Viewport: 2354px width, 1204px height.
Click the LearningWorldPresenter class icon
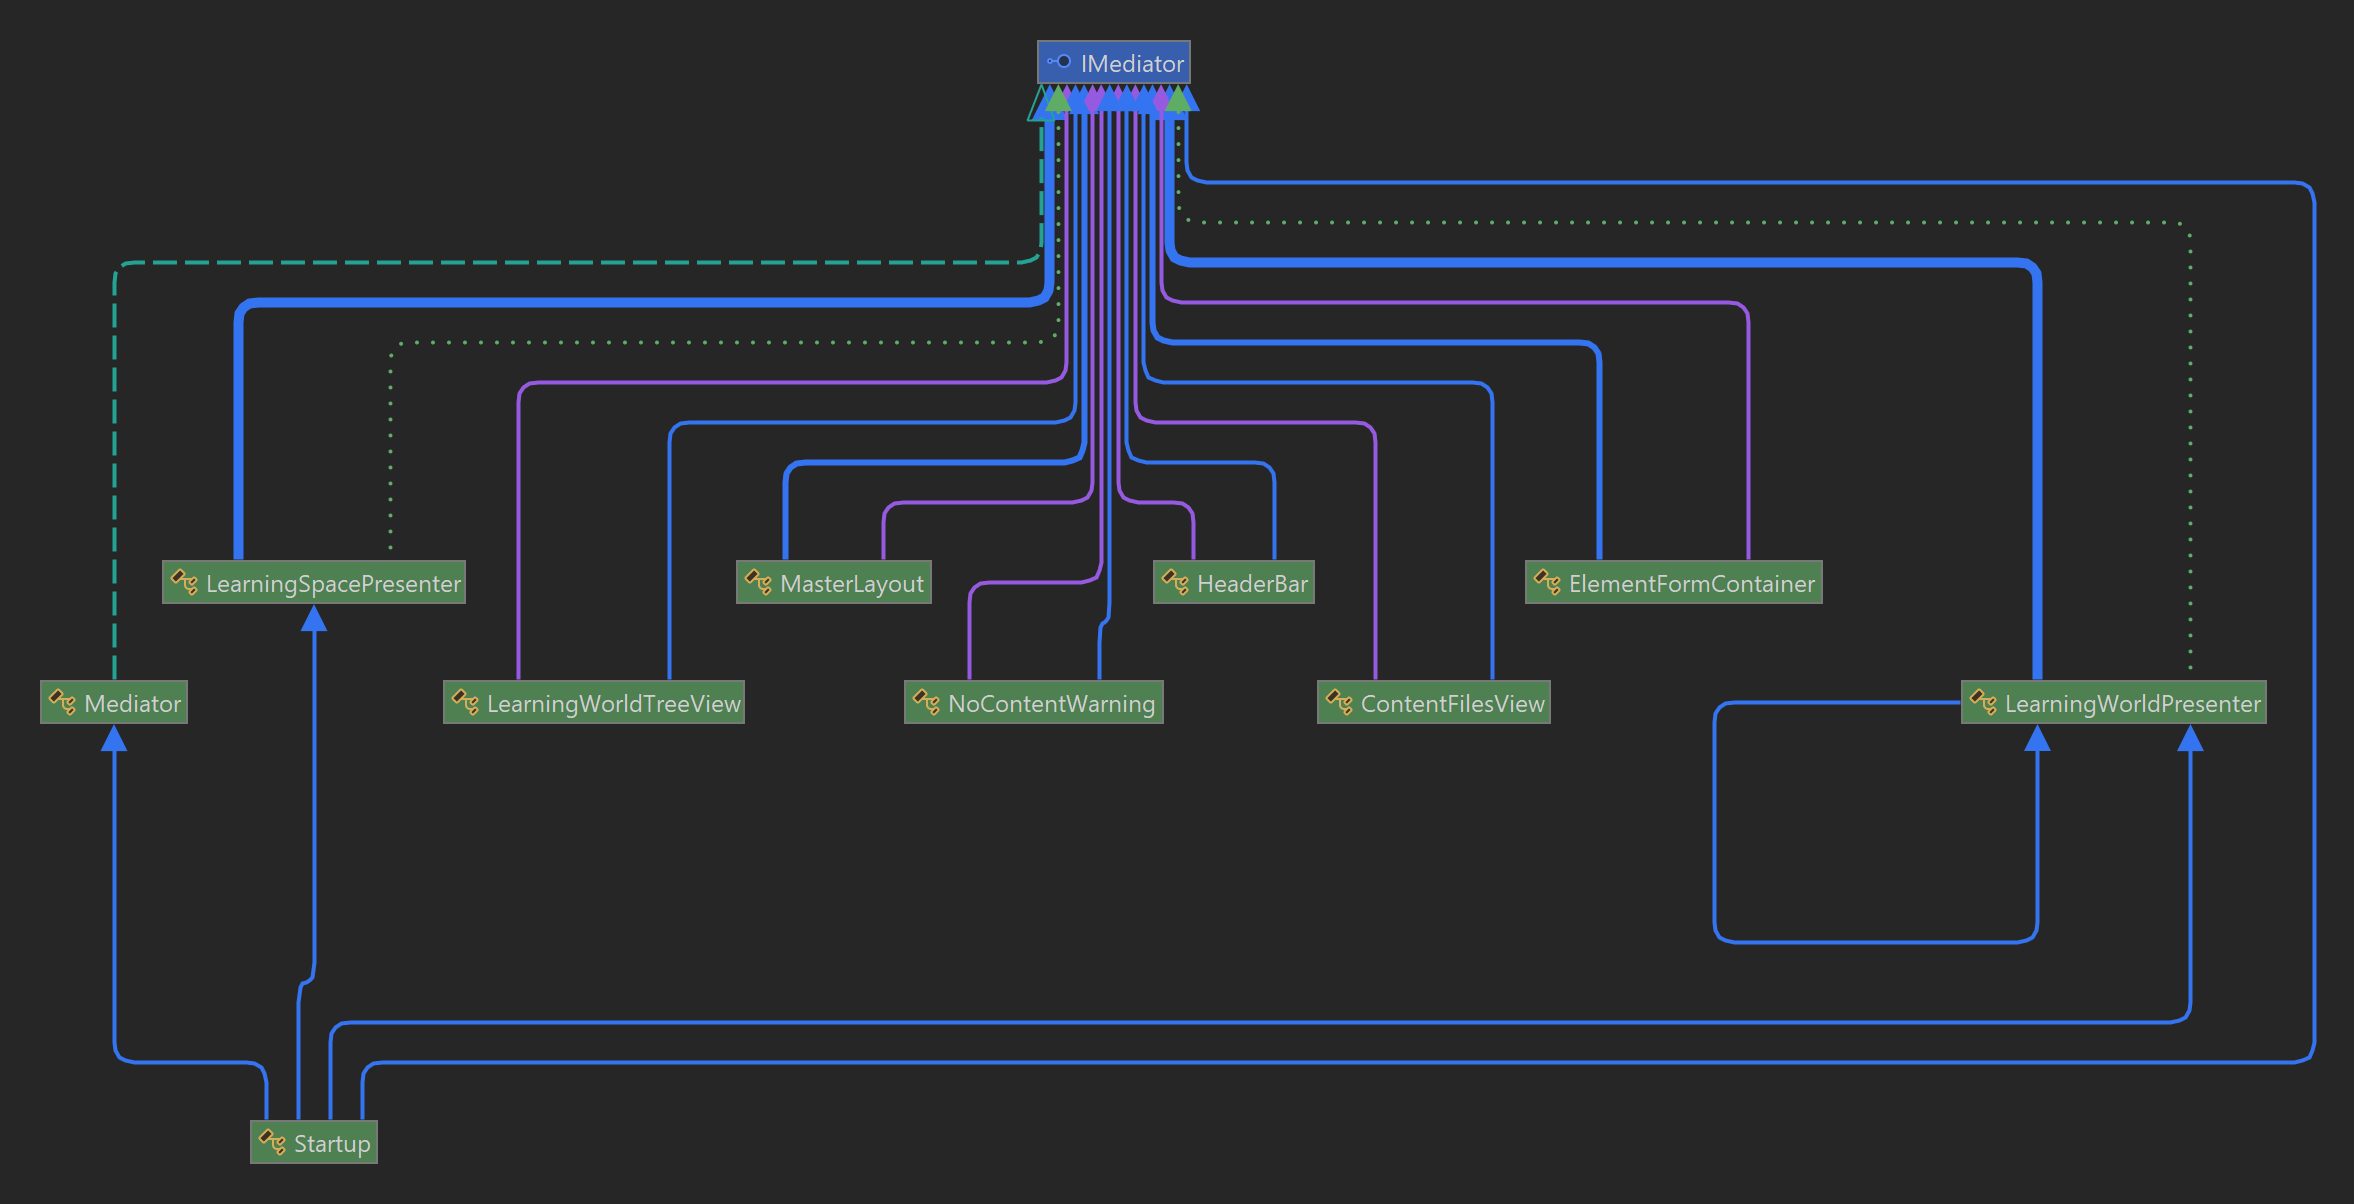(x=1983, y=702)
